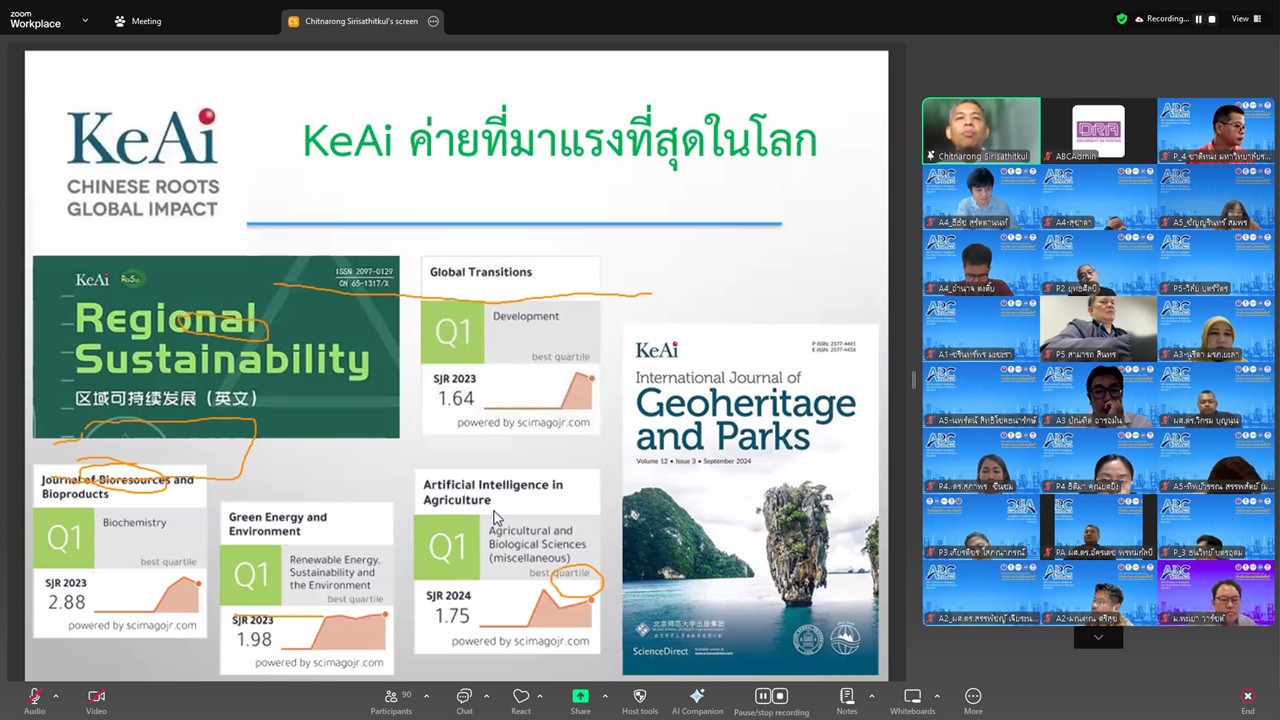Select the P_4 participant tile

tap(1215, 130)
